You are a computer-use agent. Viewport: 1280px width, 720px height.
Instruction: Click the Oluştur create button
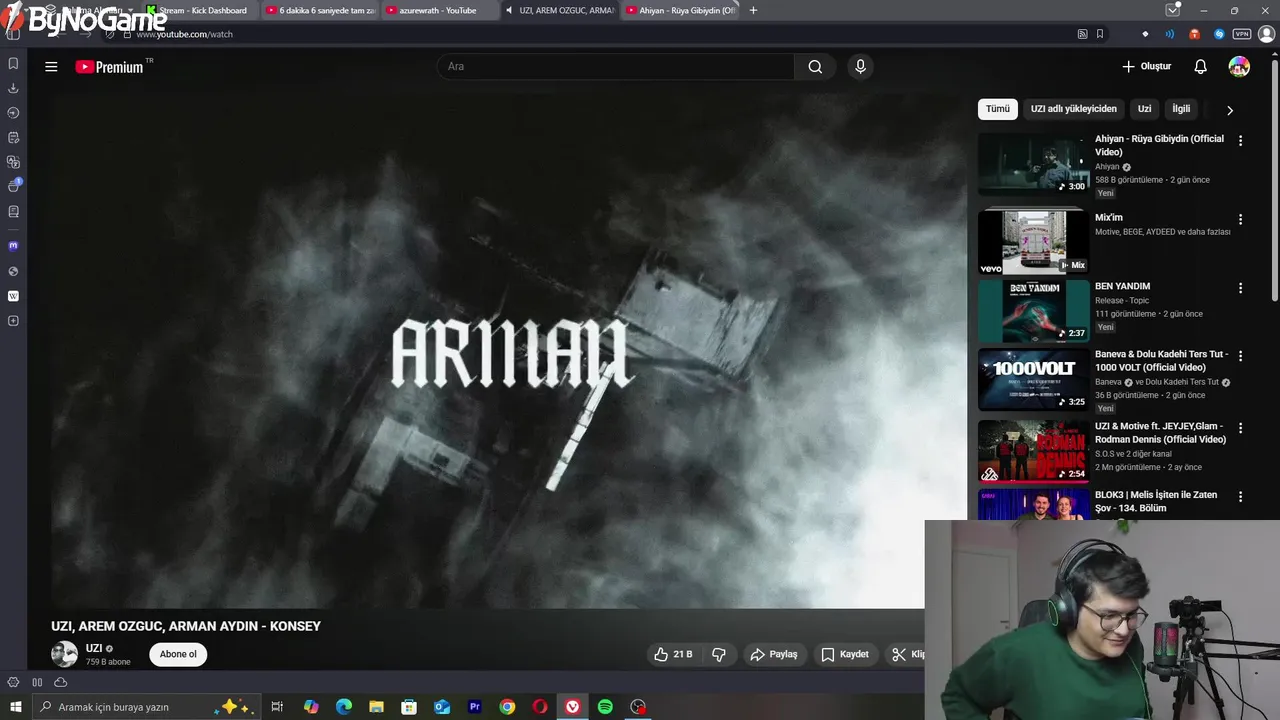1146,67
